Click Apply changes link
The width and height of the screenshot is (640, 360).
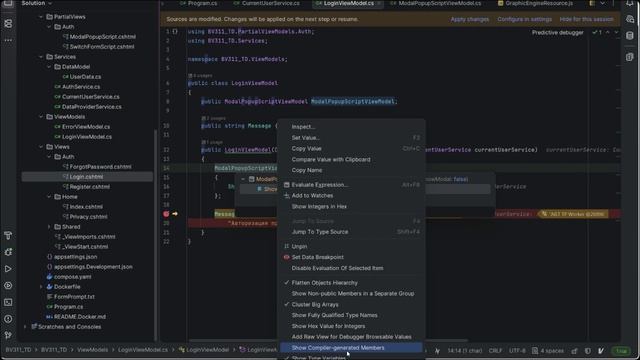tap(469, 19)
